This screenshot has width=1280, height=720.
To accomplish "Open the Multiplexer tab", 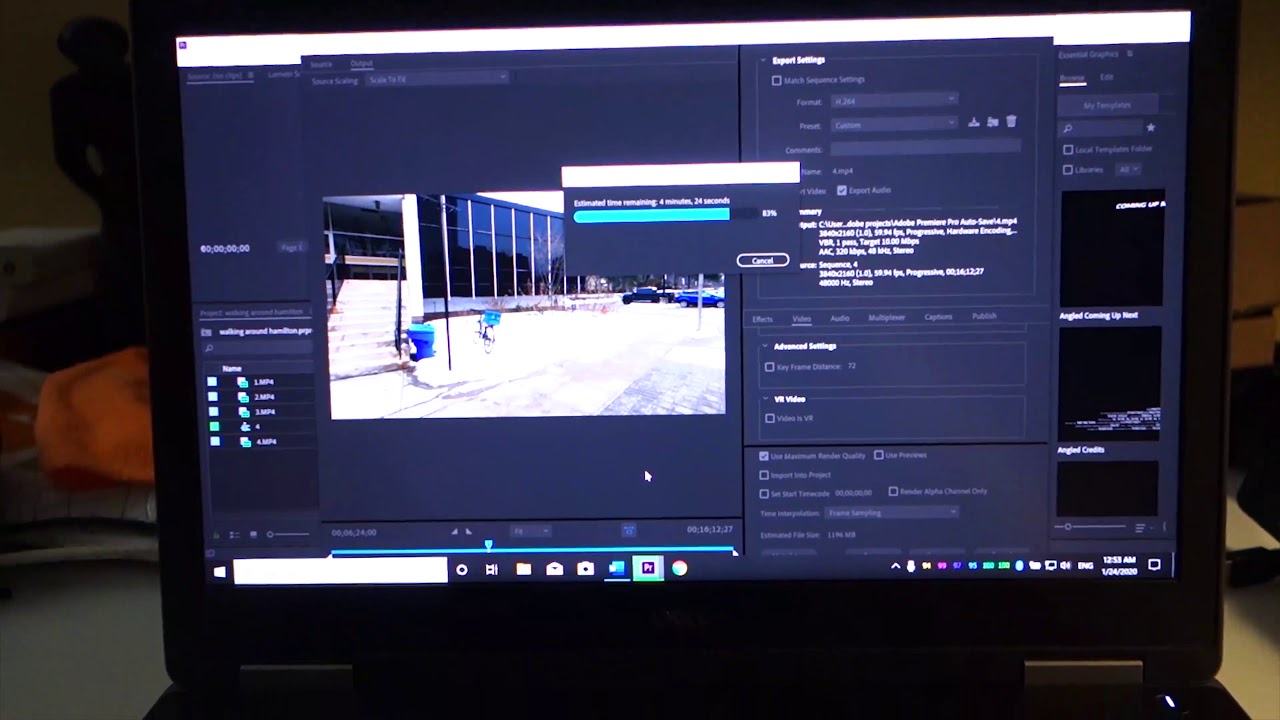I will (887, 317).
